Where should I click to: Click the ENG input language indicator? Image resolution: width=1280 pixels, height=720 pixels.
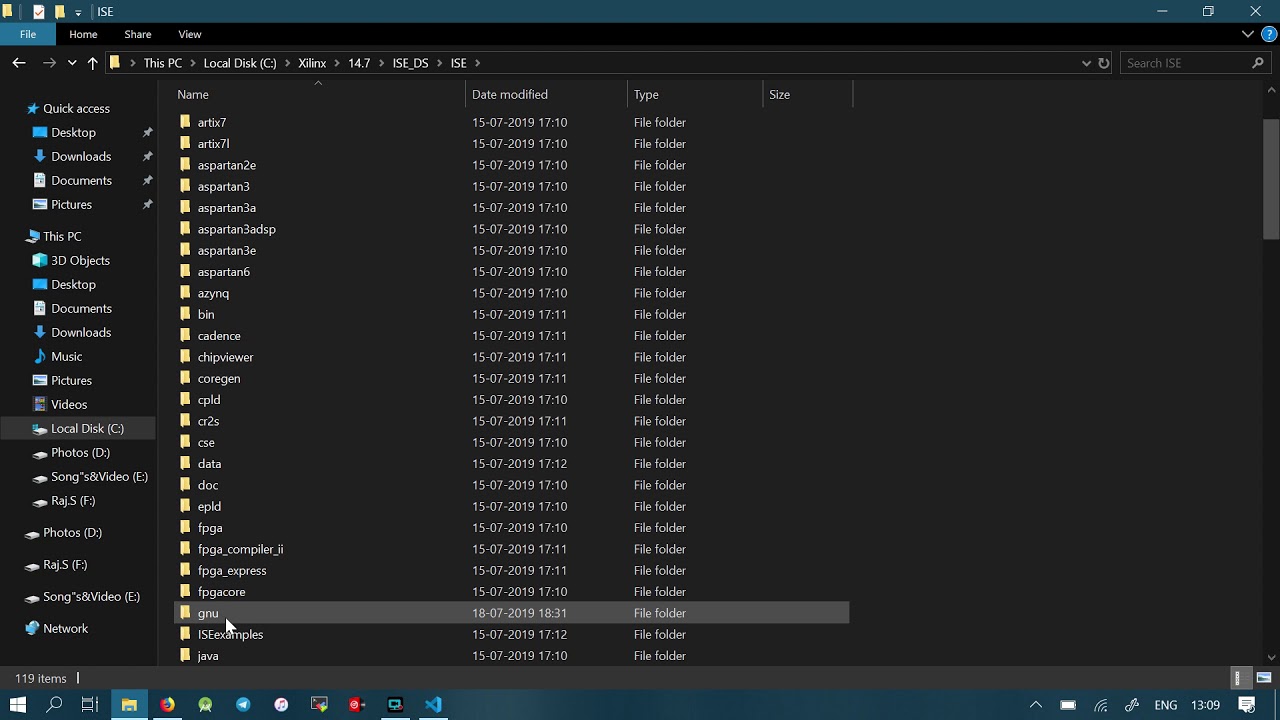click(1166, 705)
